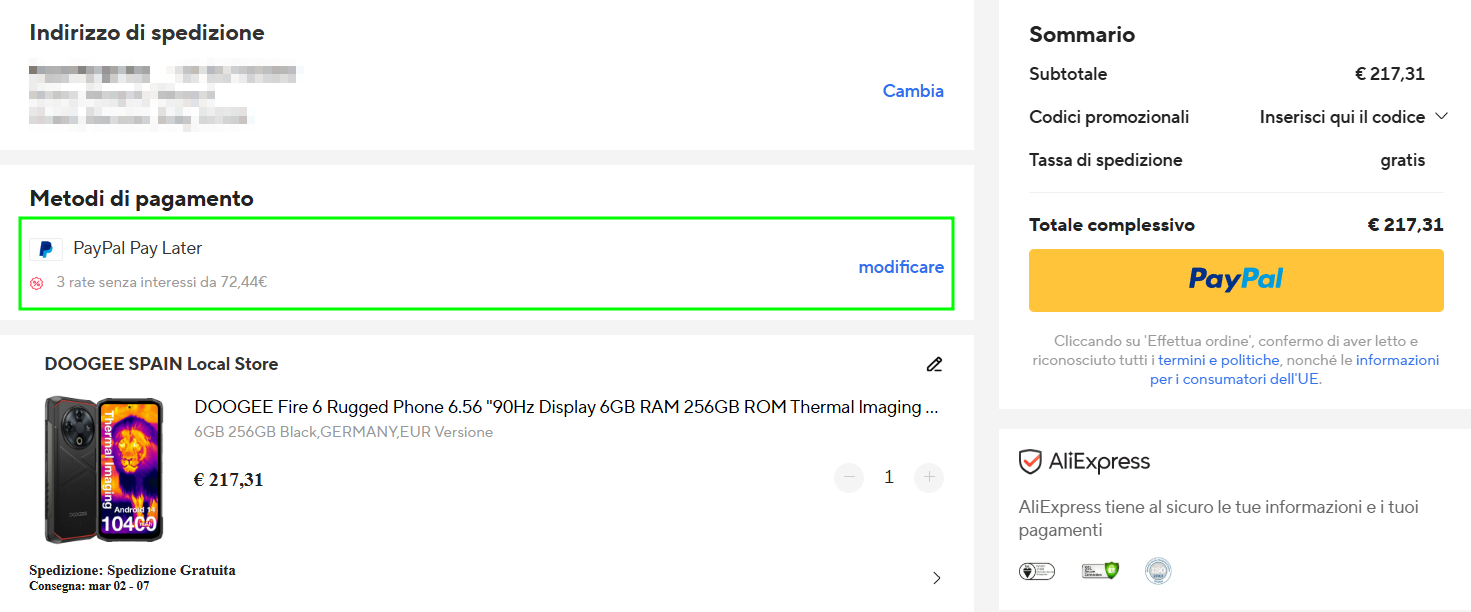This screenshot has width=1471, height=612.
Task: Click the SSL Secure Connection badge
Action: click(1099, 571)
